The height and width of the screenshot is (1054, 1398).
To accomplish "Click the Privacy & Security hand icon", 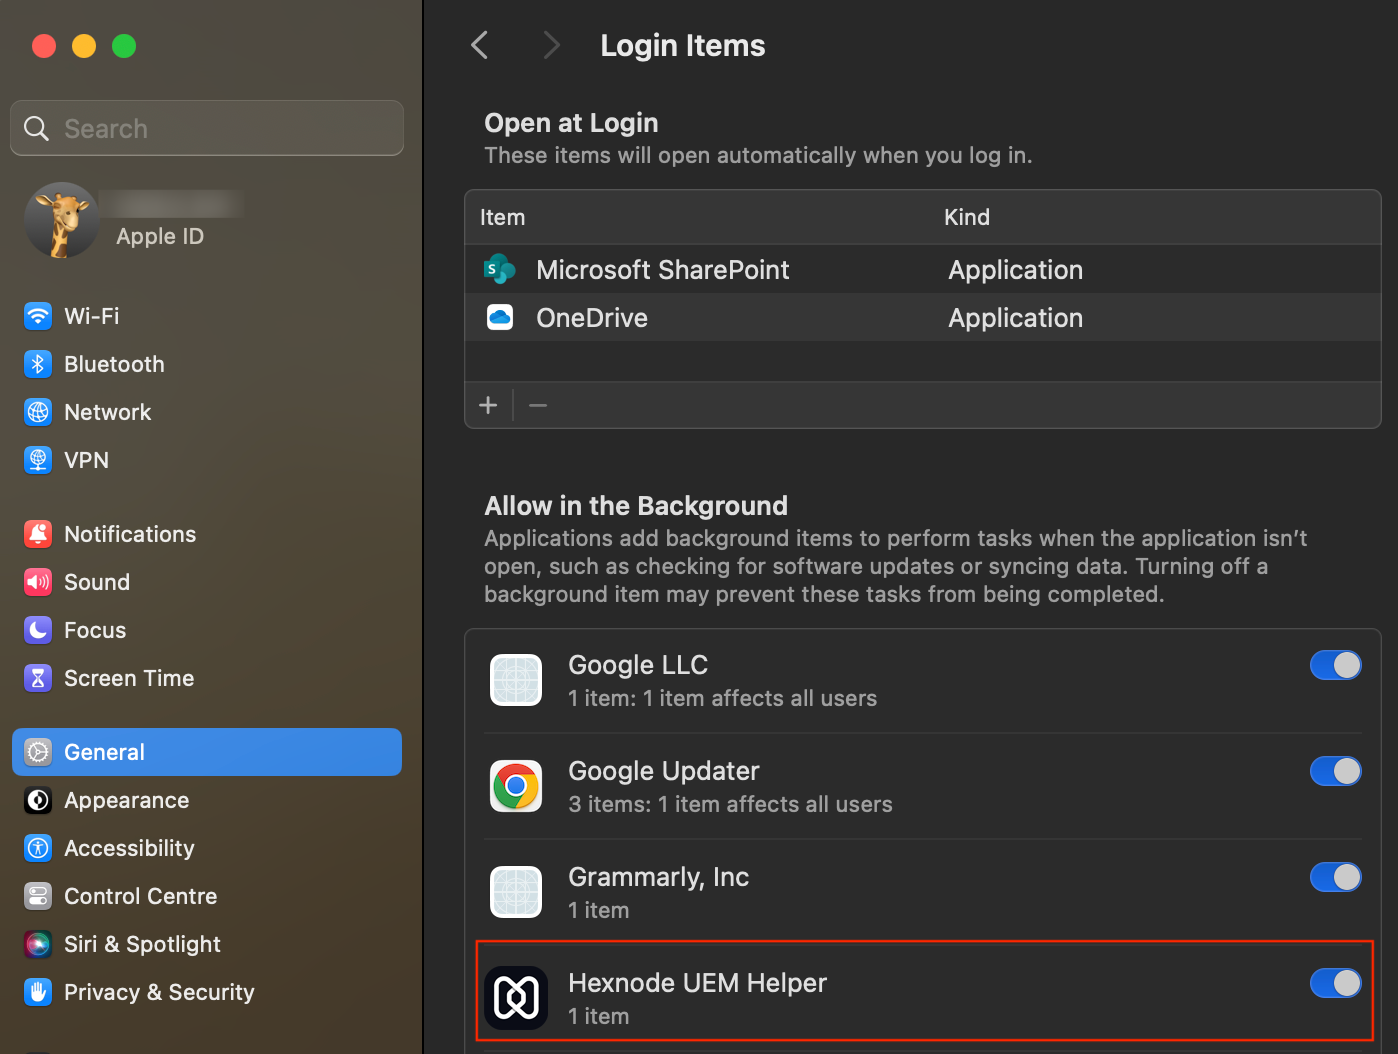I will [38, 992].
